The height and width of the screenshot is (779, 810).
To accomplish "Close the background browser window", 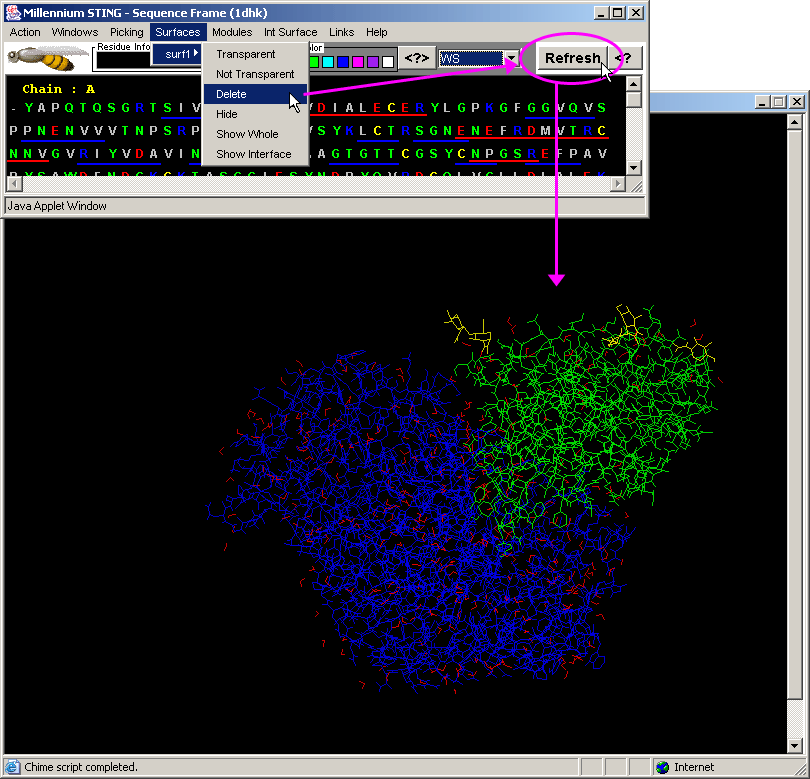I will click(x=797, y=102).
